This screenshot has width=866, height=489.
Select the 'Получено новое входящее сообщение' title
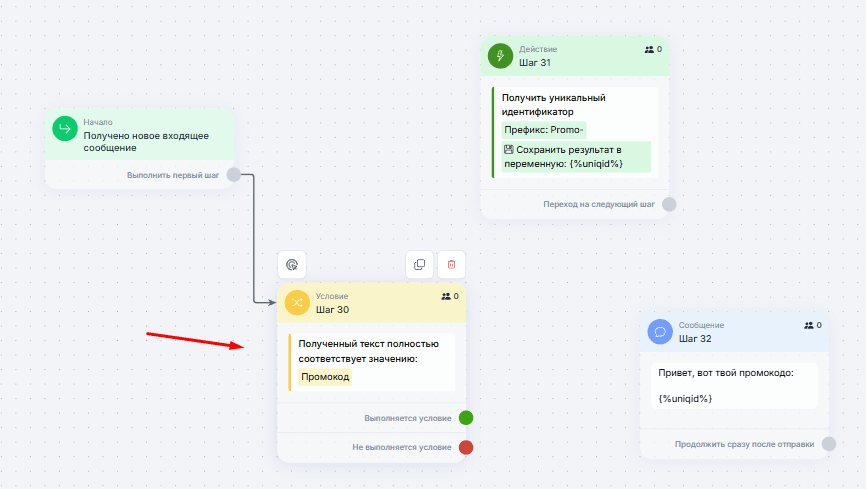pos(146,141)
